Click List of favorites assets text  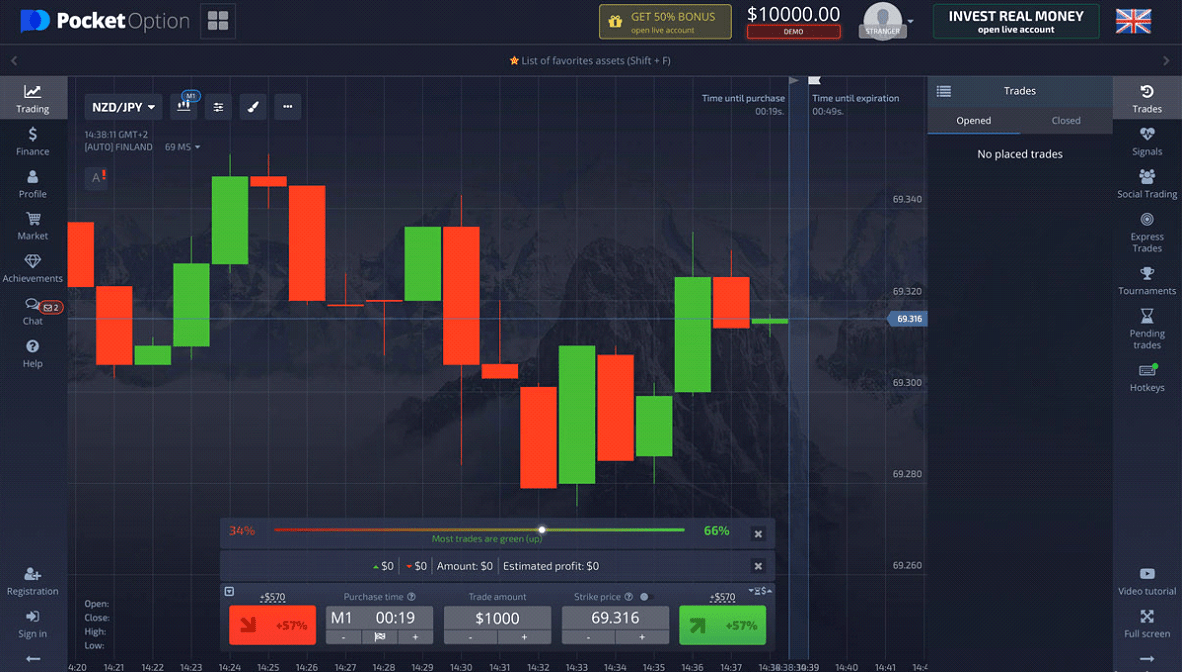coord(590,60)
